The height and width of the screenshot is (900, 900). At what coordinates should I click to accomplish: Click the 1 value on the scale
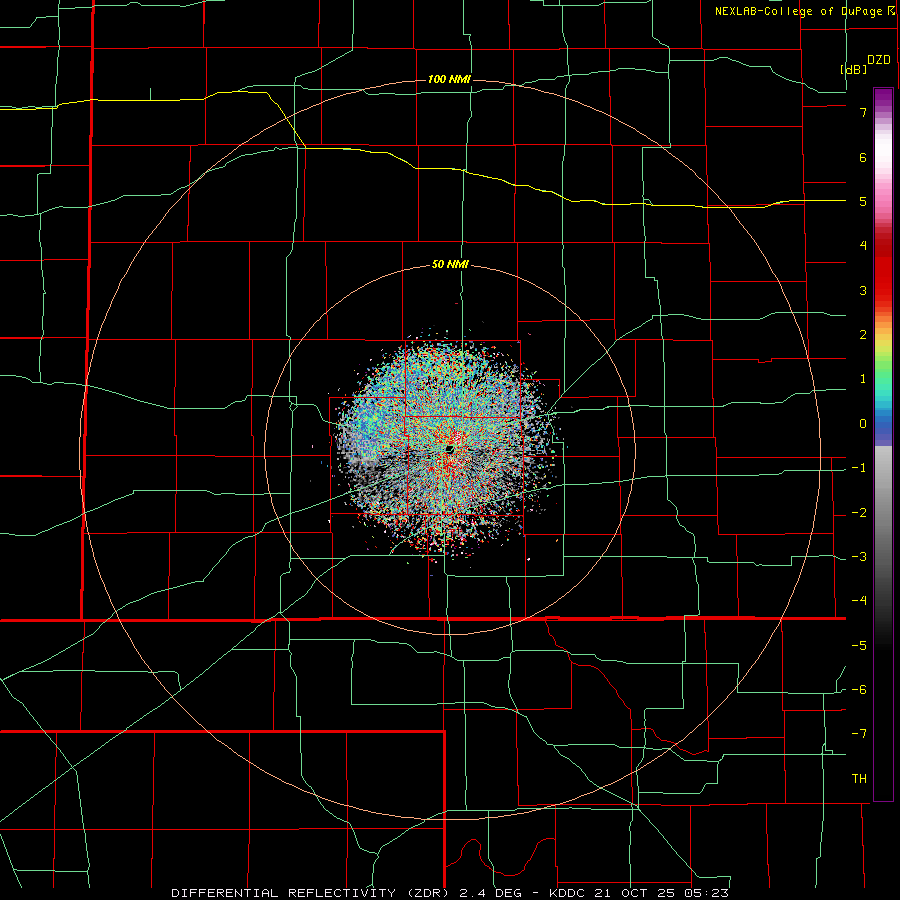click(x=863, y=379)
